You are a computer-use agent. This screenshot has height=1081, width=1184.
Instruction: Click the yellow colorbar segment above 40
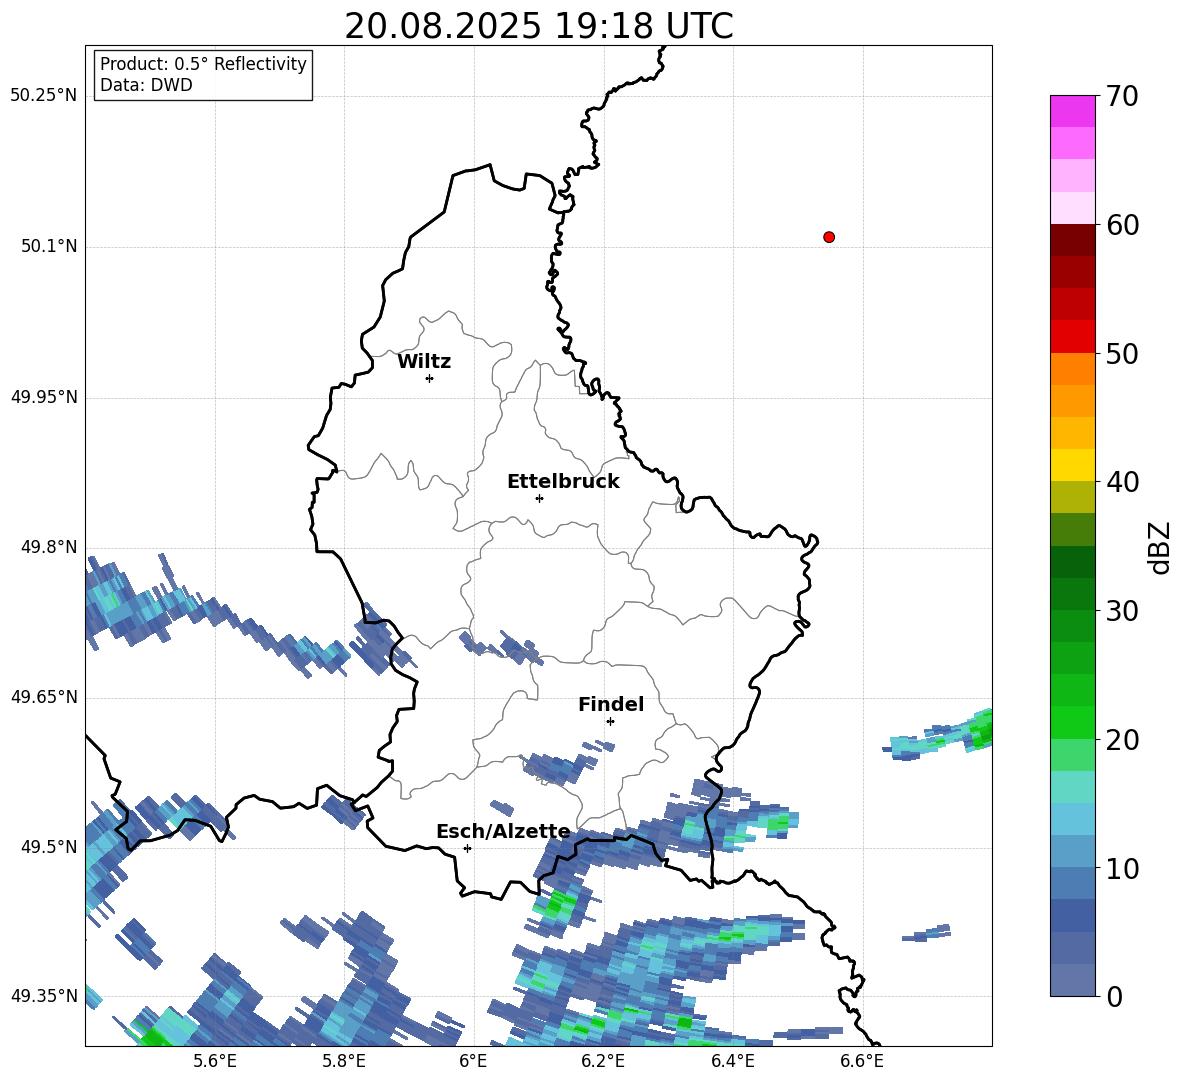[1072, 465]
